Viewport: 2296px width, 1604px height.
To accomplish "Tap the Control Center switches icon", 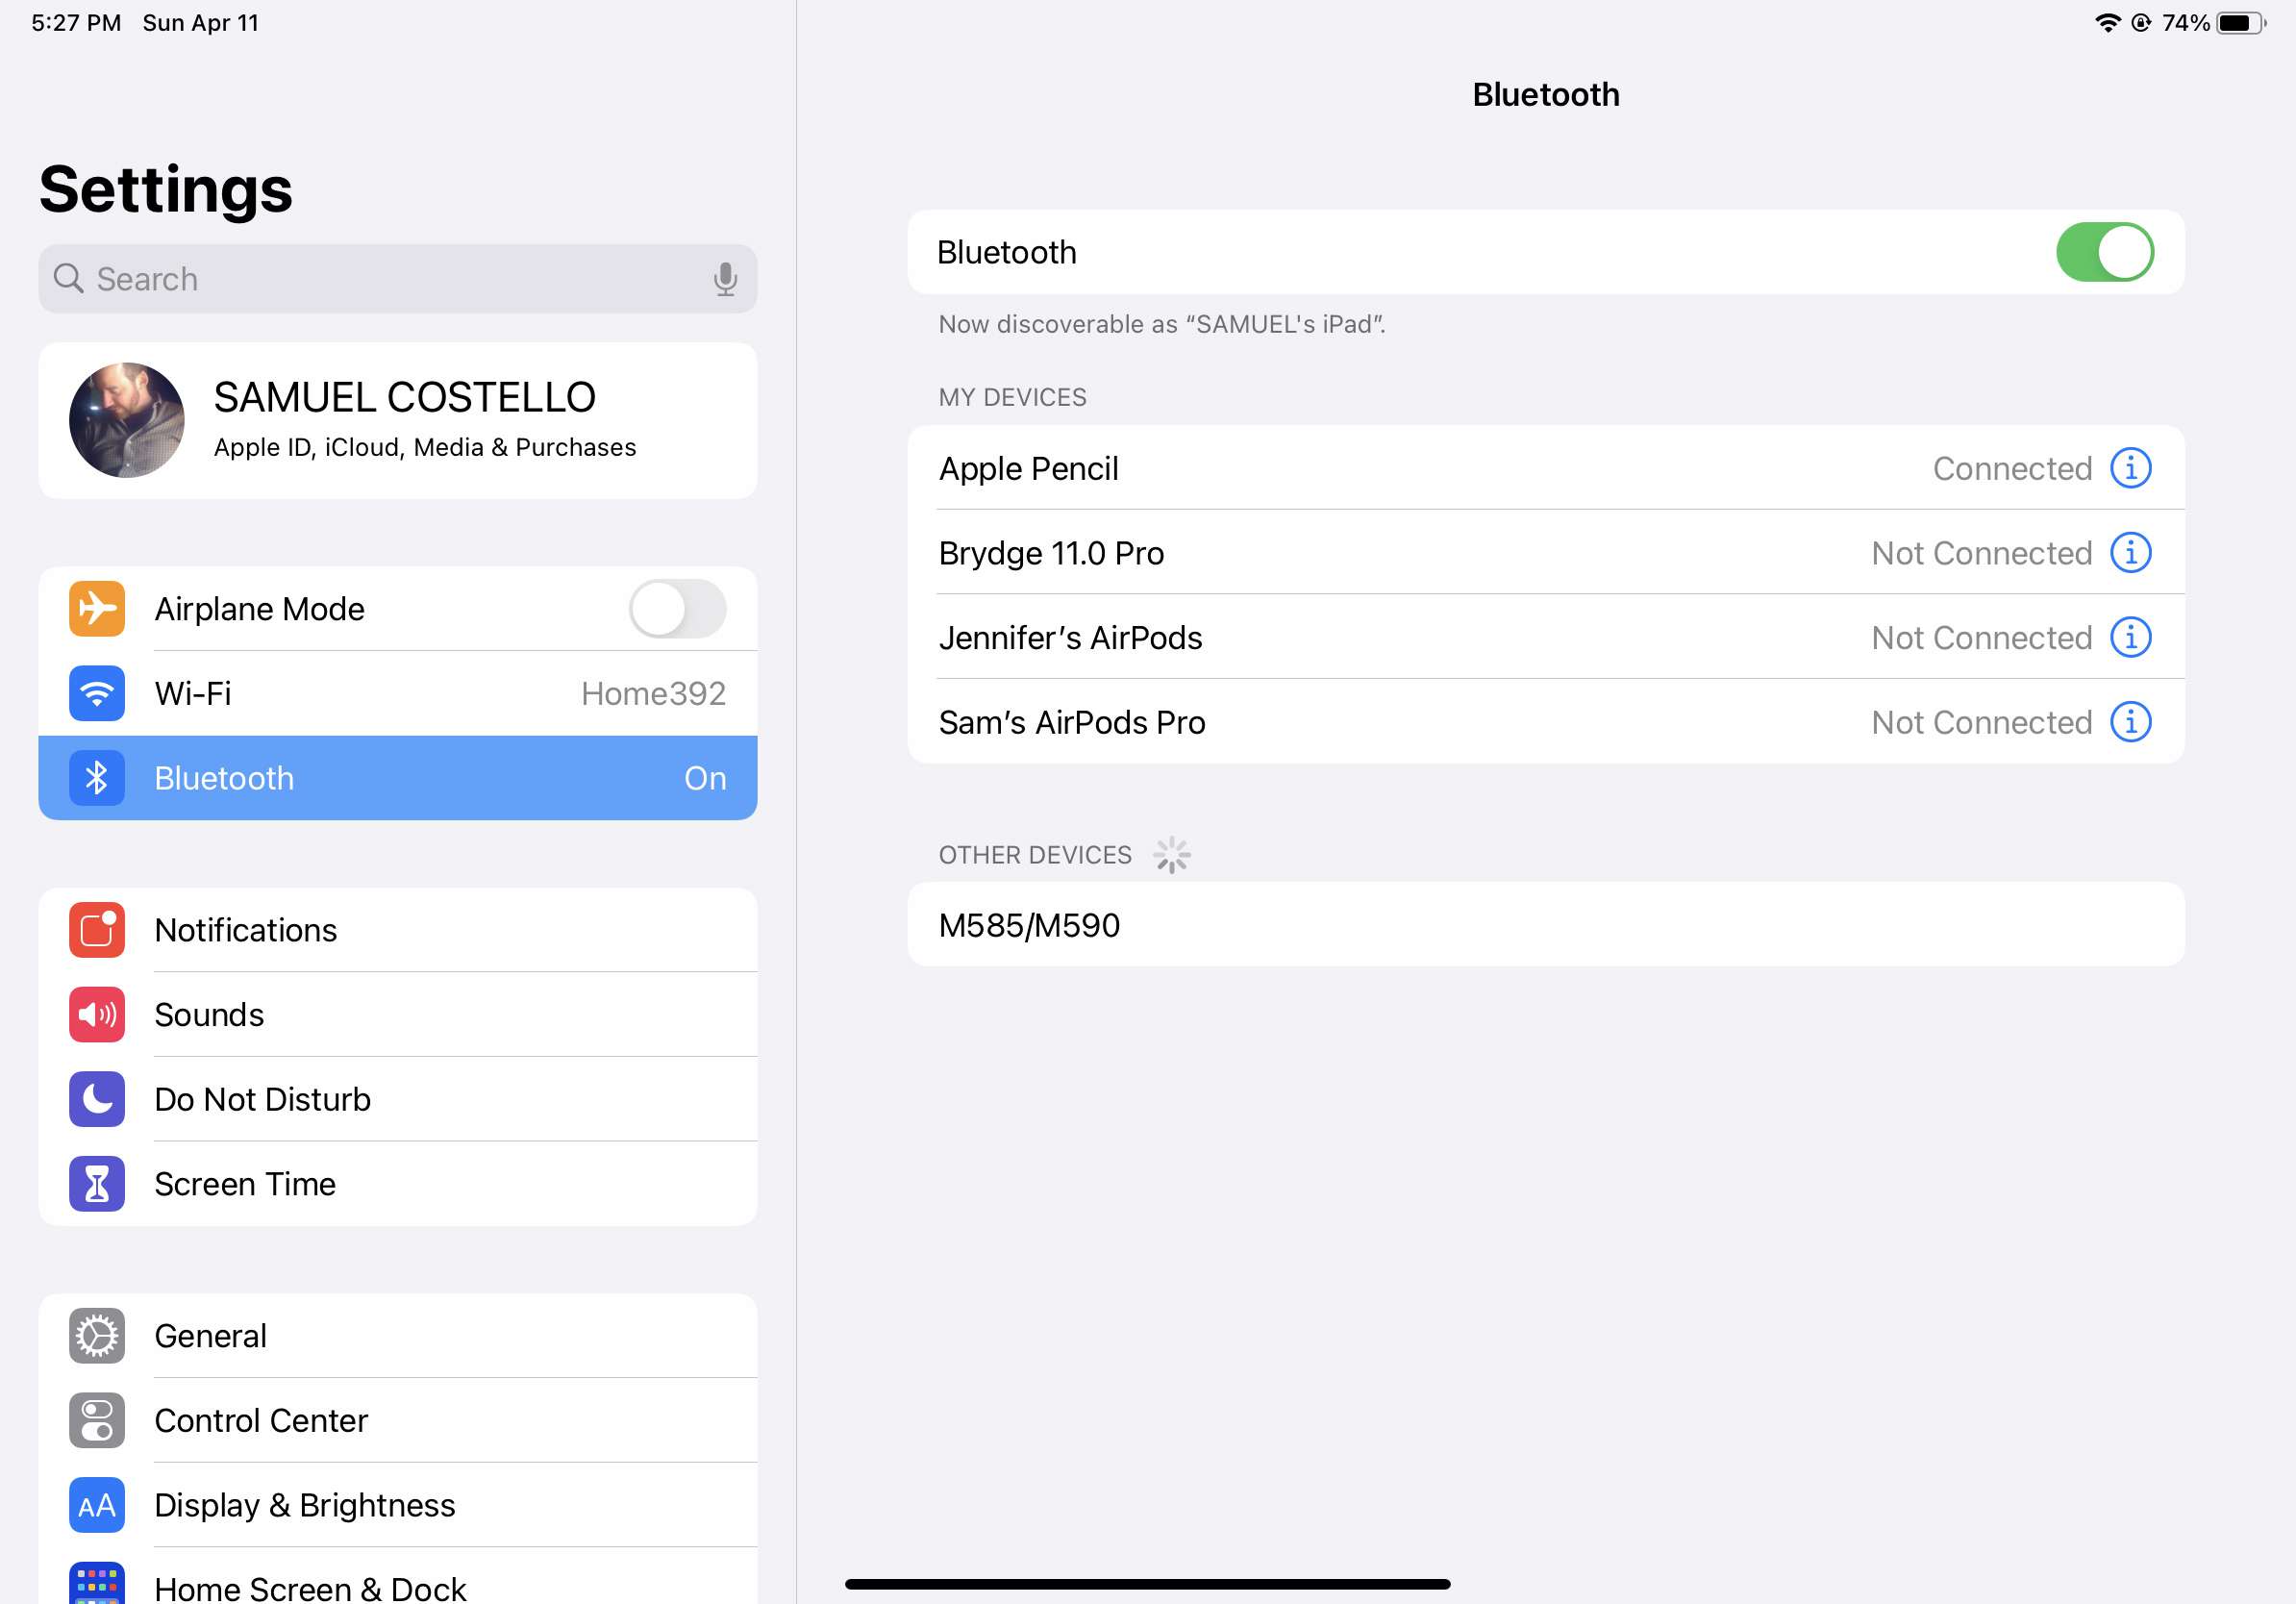I will (x=97, y=1420).
